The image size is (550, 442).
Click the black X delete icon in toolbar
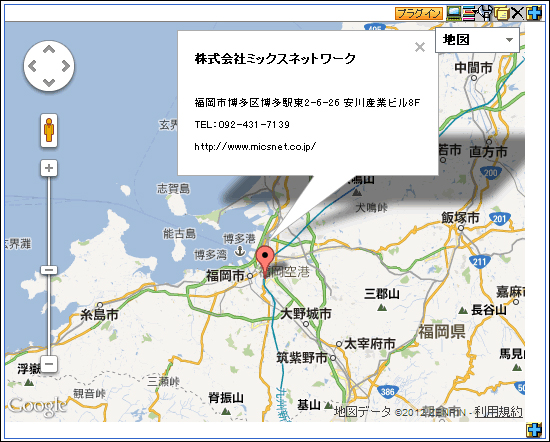pyautogui.click(x=517, y=13)
